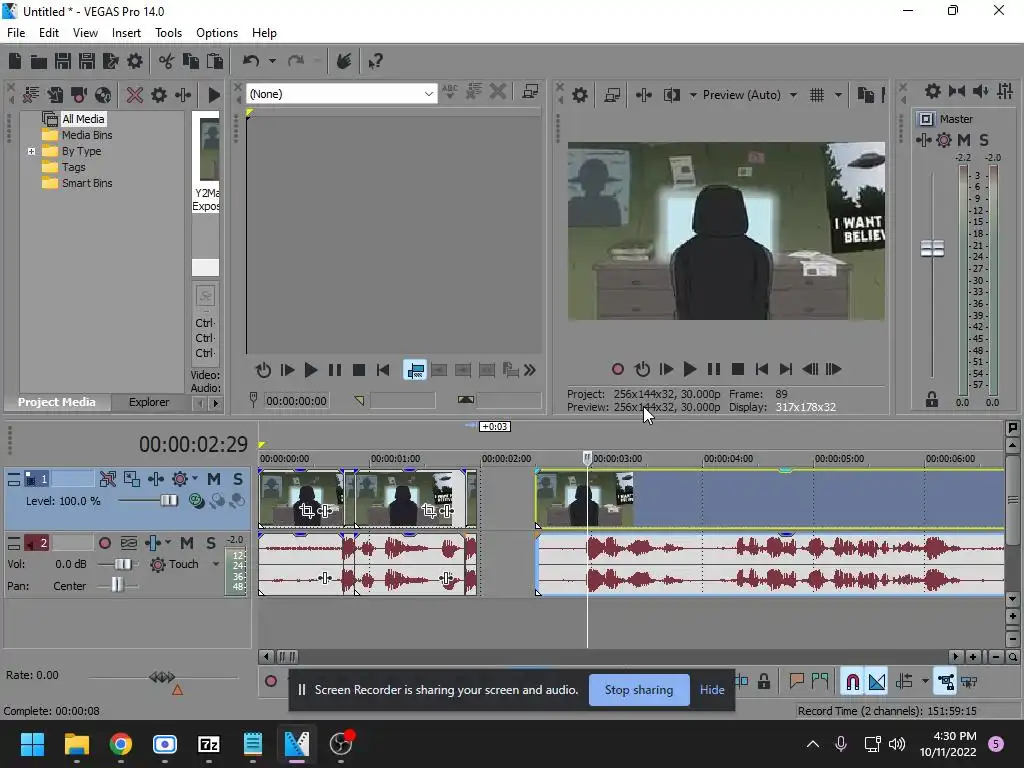The height and width of the screenshot is (768, 1024).
Task: Select the Media Bins folder
Action: (x=87, y=135)
